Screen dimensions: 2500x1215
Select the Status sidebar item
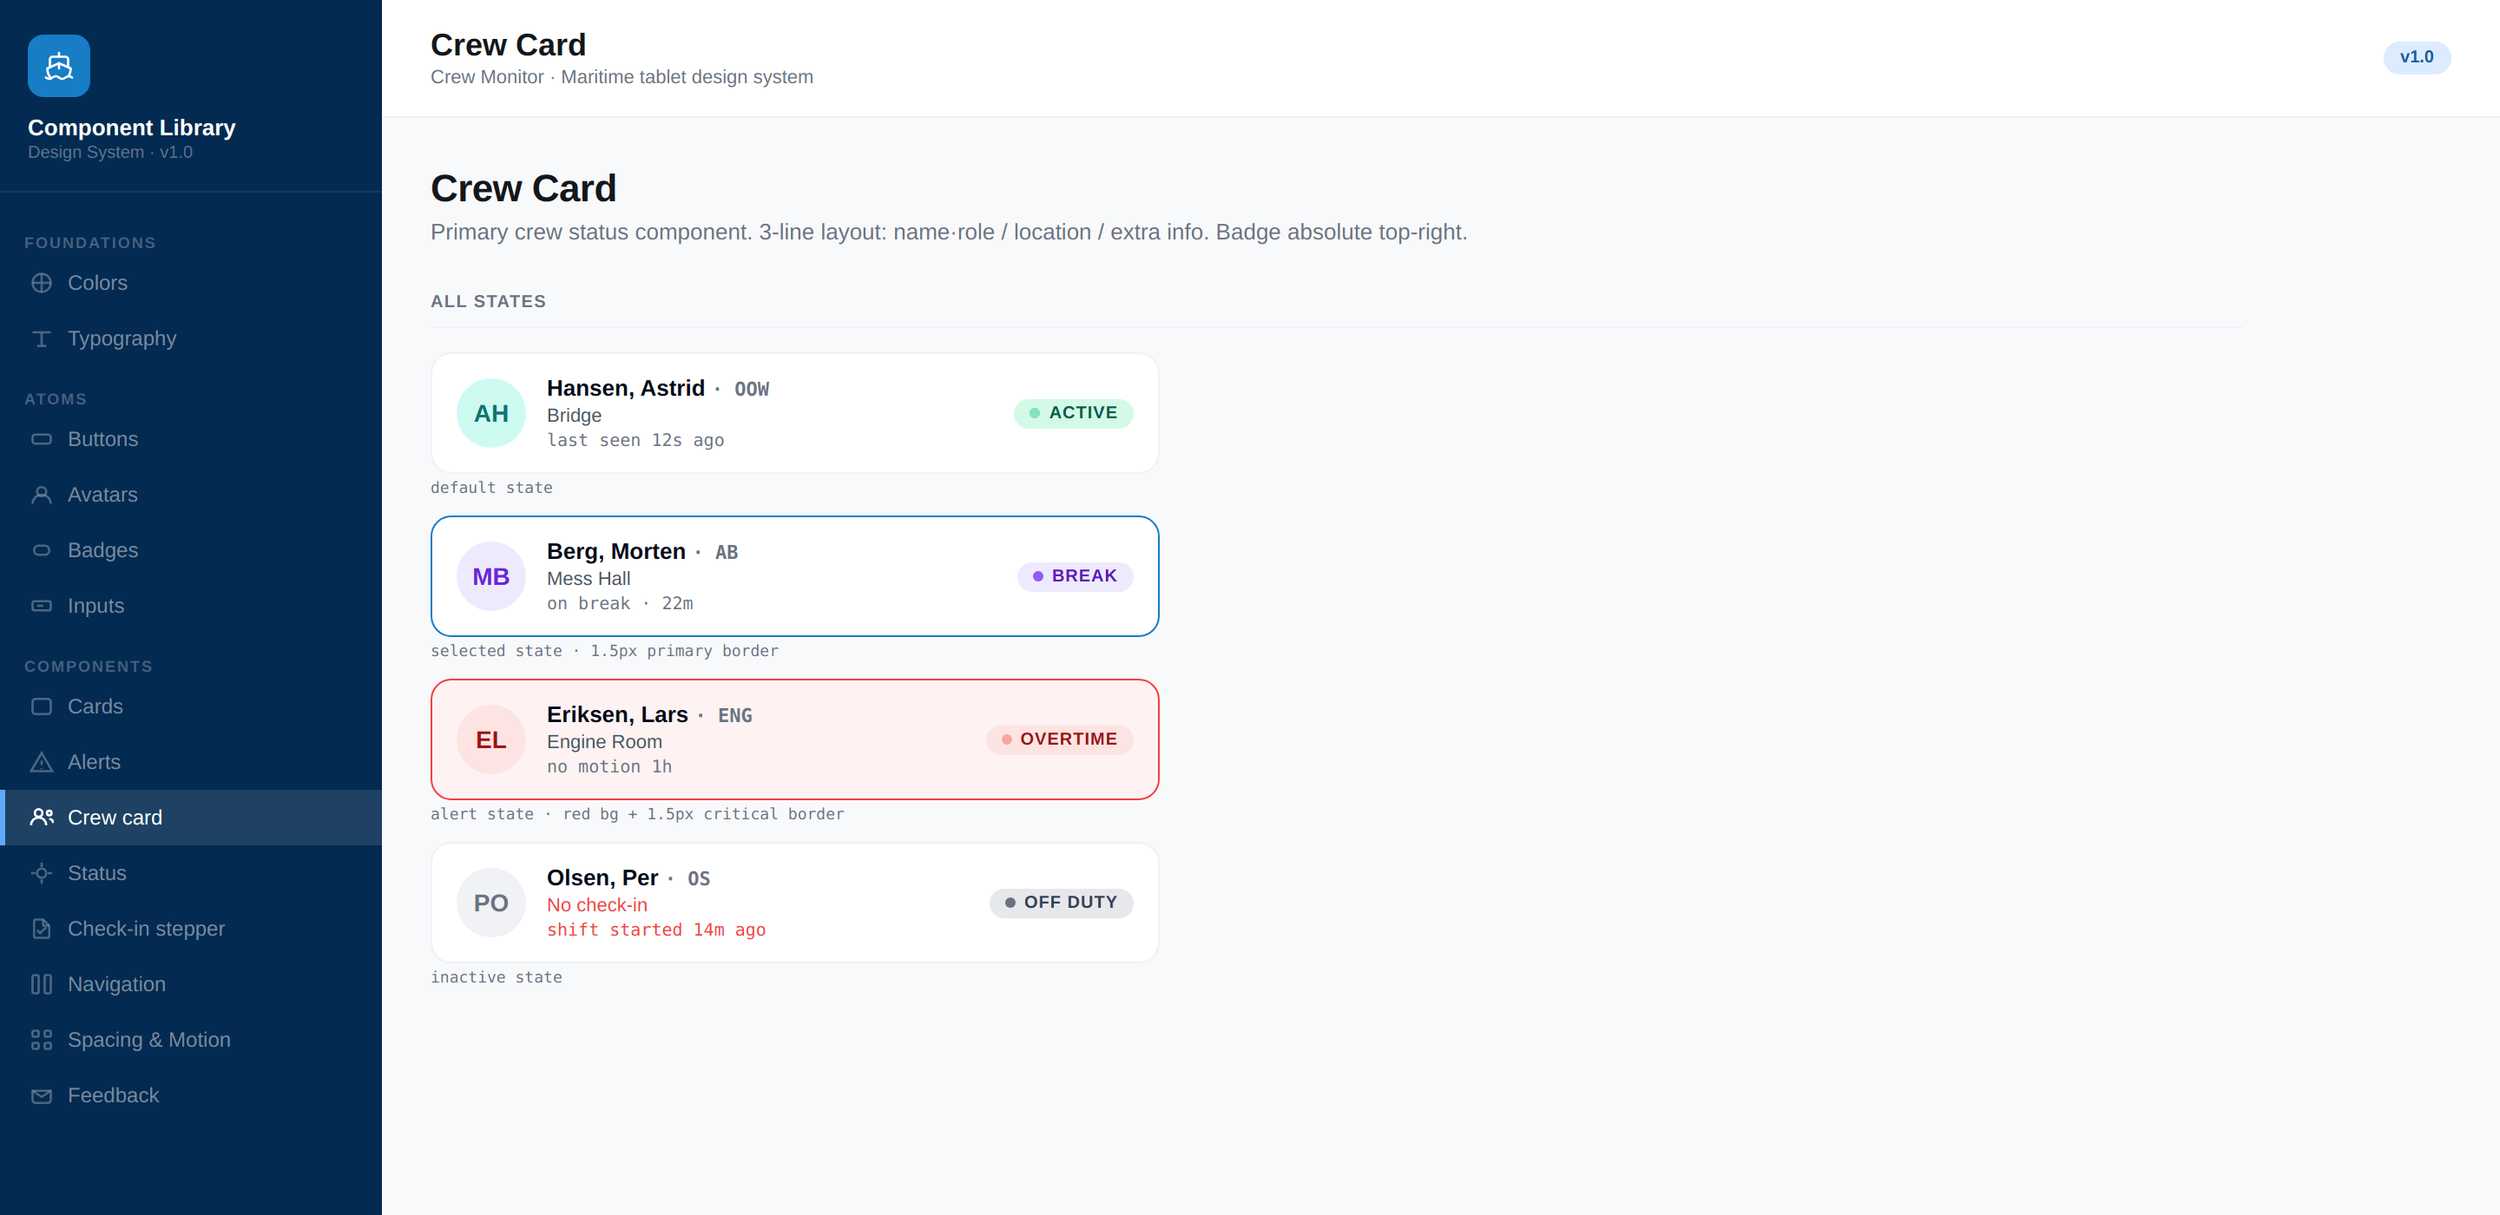tap(191, 873)
